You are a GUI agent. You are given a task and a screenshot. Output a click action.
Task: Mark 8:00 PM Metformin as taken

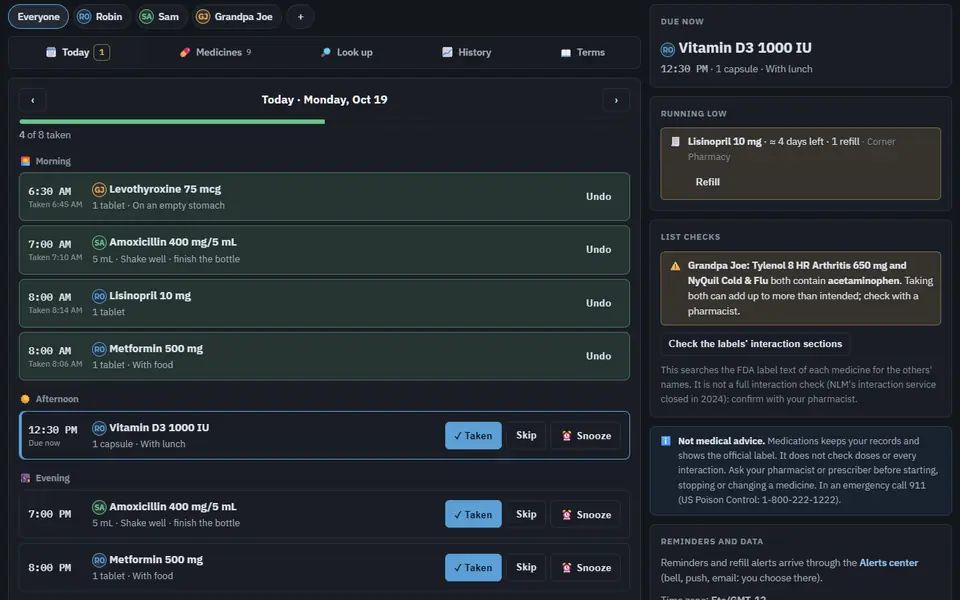pos(473,568)
